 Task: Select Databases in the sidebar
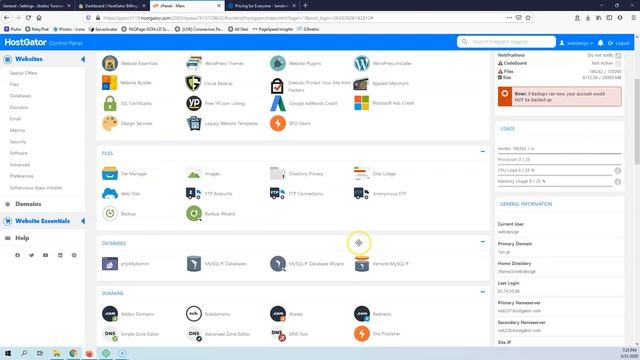tap(20, 96)
